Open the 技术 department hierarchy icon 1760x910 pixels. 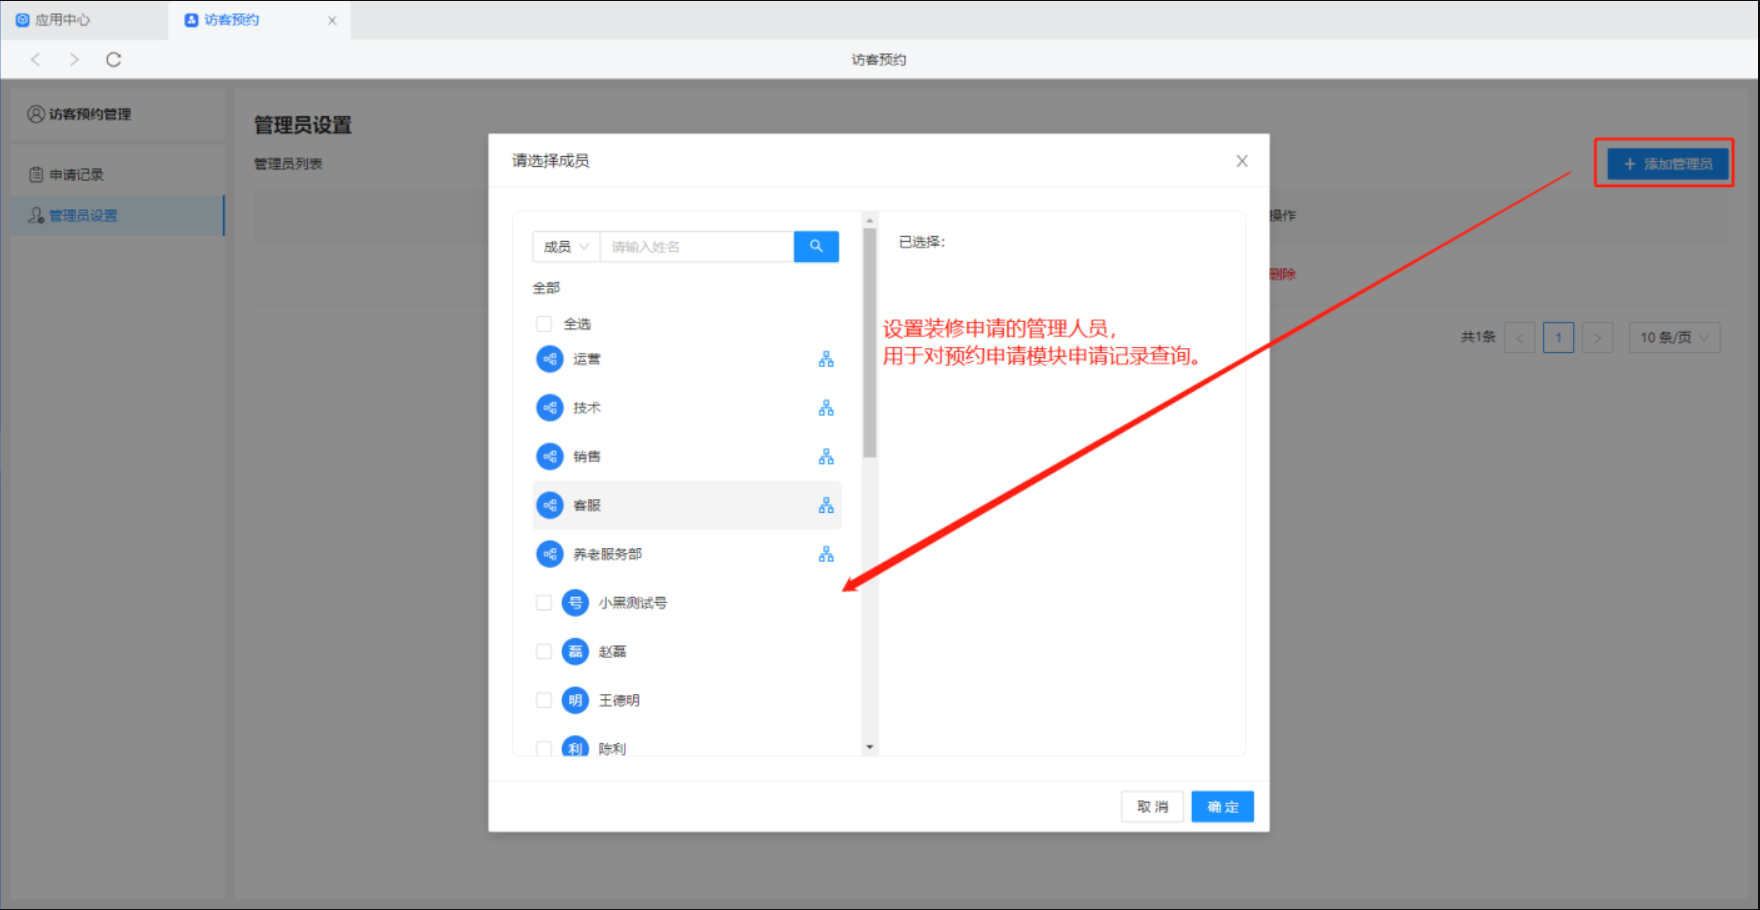click(826, 408)
